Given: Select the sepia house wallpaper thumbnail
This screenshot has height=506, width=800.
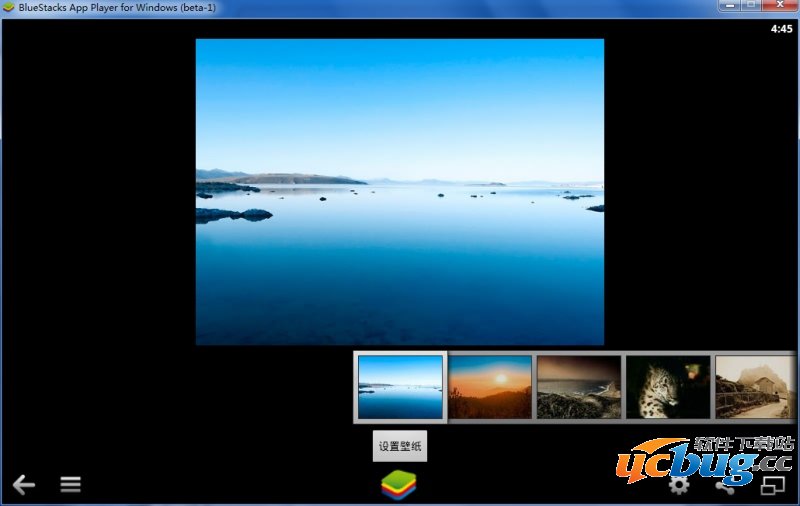Looking at the screenshot, I should 755,387.
